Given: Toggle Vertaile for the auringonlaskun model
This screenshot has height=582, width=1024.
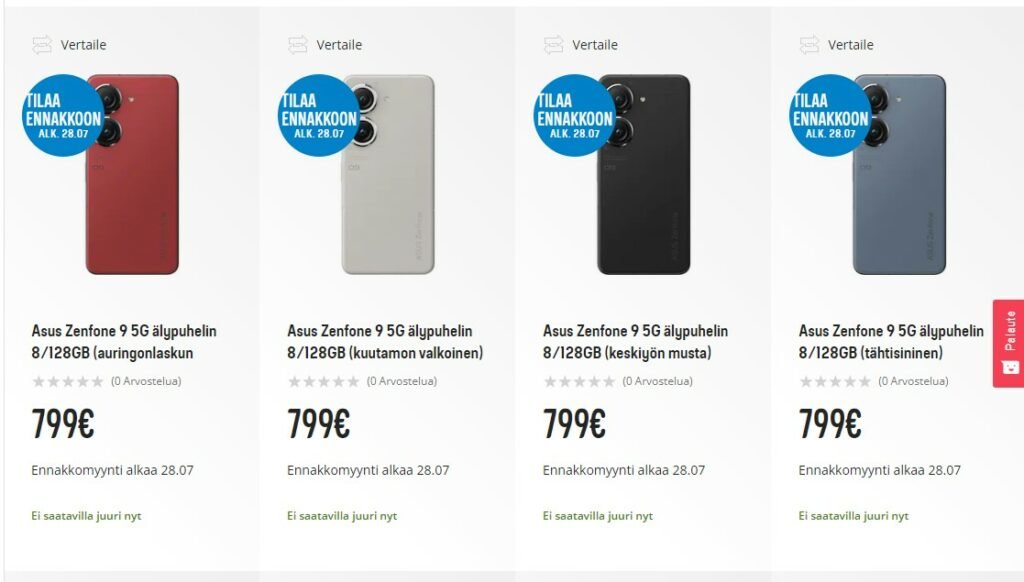Looking at the screenshot, I should coord(83,45).
